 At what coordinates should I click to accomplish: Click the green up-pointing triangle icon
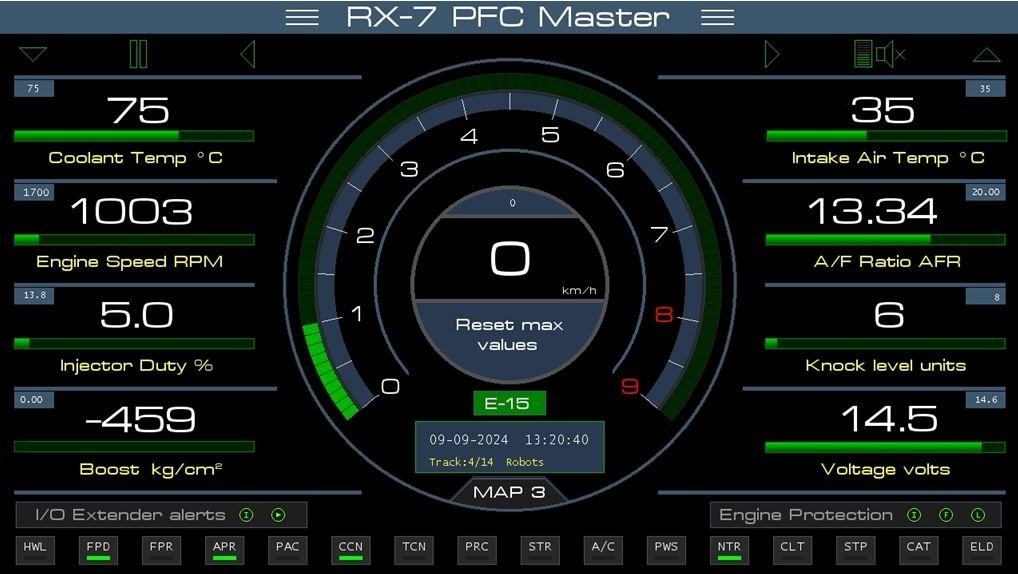(x=986, y=55)
